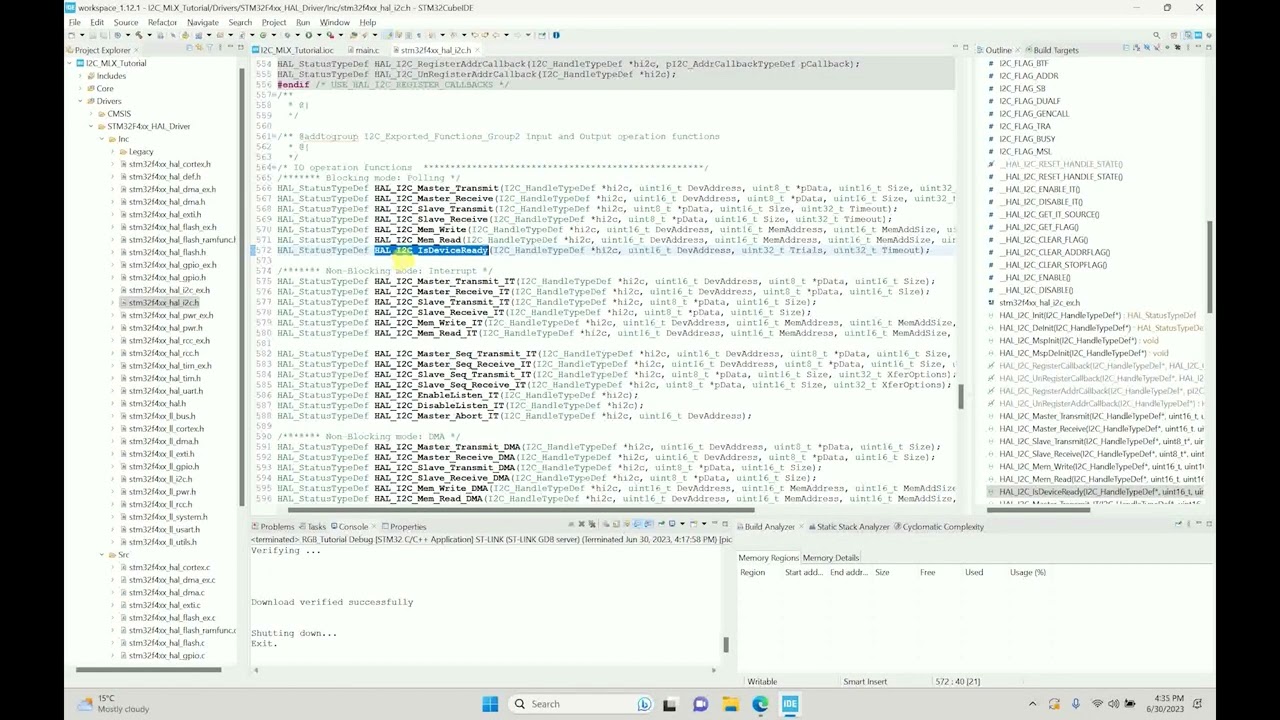Open the Refactor menu
The height and width of the screenshot is (720, 1280).
click(x=162, y=22)
